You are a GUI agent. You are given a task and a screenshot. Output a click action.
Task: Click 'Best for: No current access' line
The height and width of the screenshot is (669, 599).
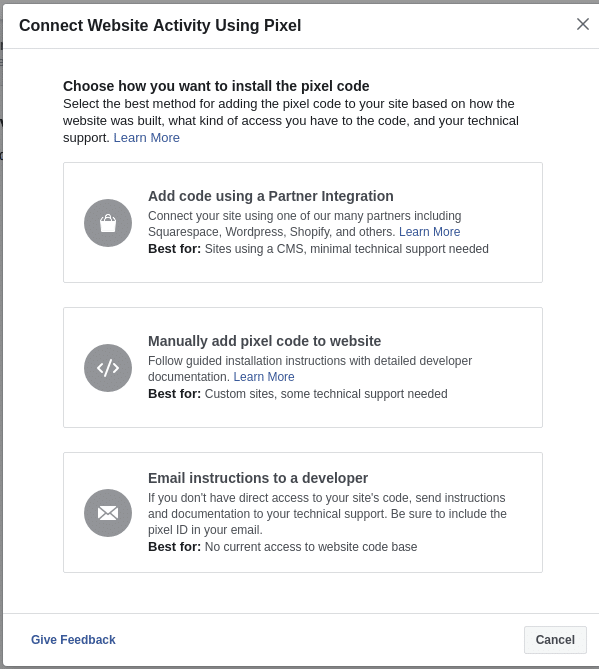pos(282,547)
